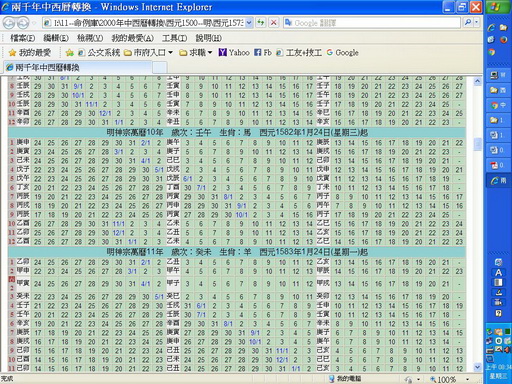
Task: Click the 明神宗萬曆11年 header row
Action: [x=237, y=252]
